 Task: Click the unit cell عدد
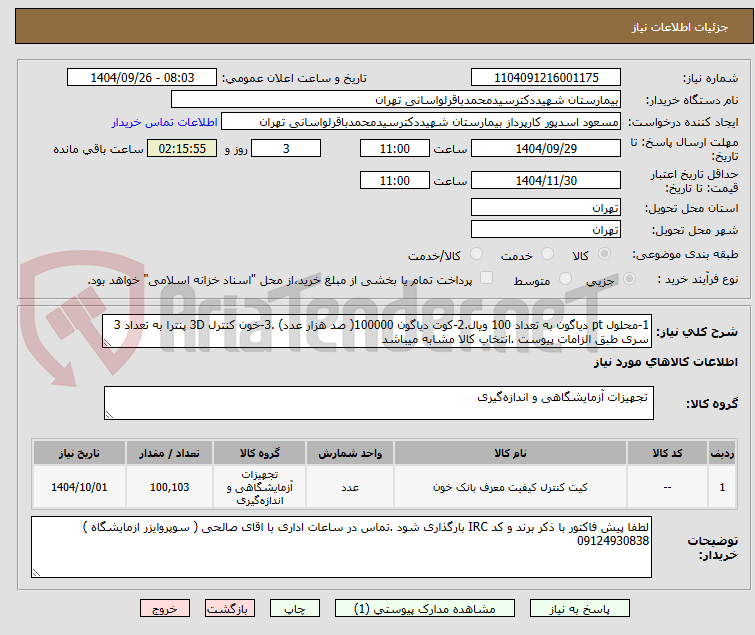click(350, 487)
